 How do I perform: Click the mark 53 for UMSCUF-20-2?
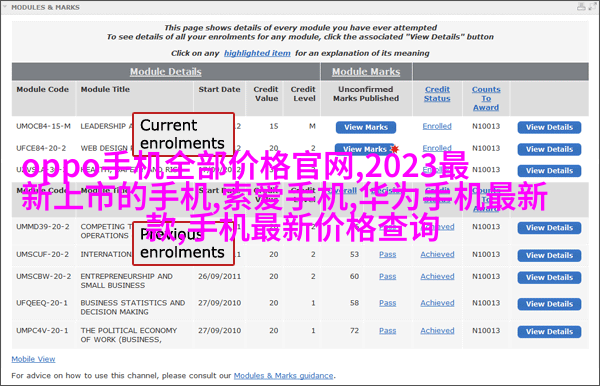pos(354,254)
